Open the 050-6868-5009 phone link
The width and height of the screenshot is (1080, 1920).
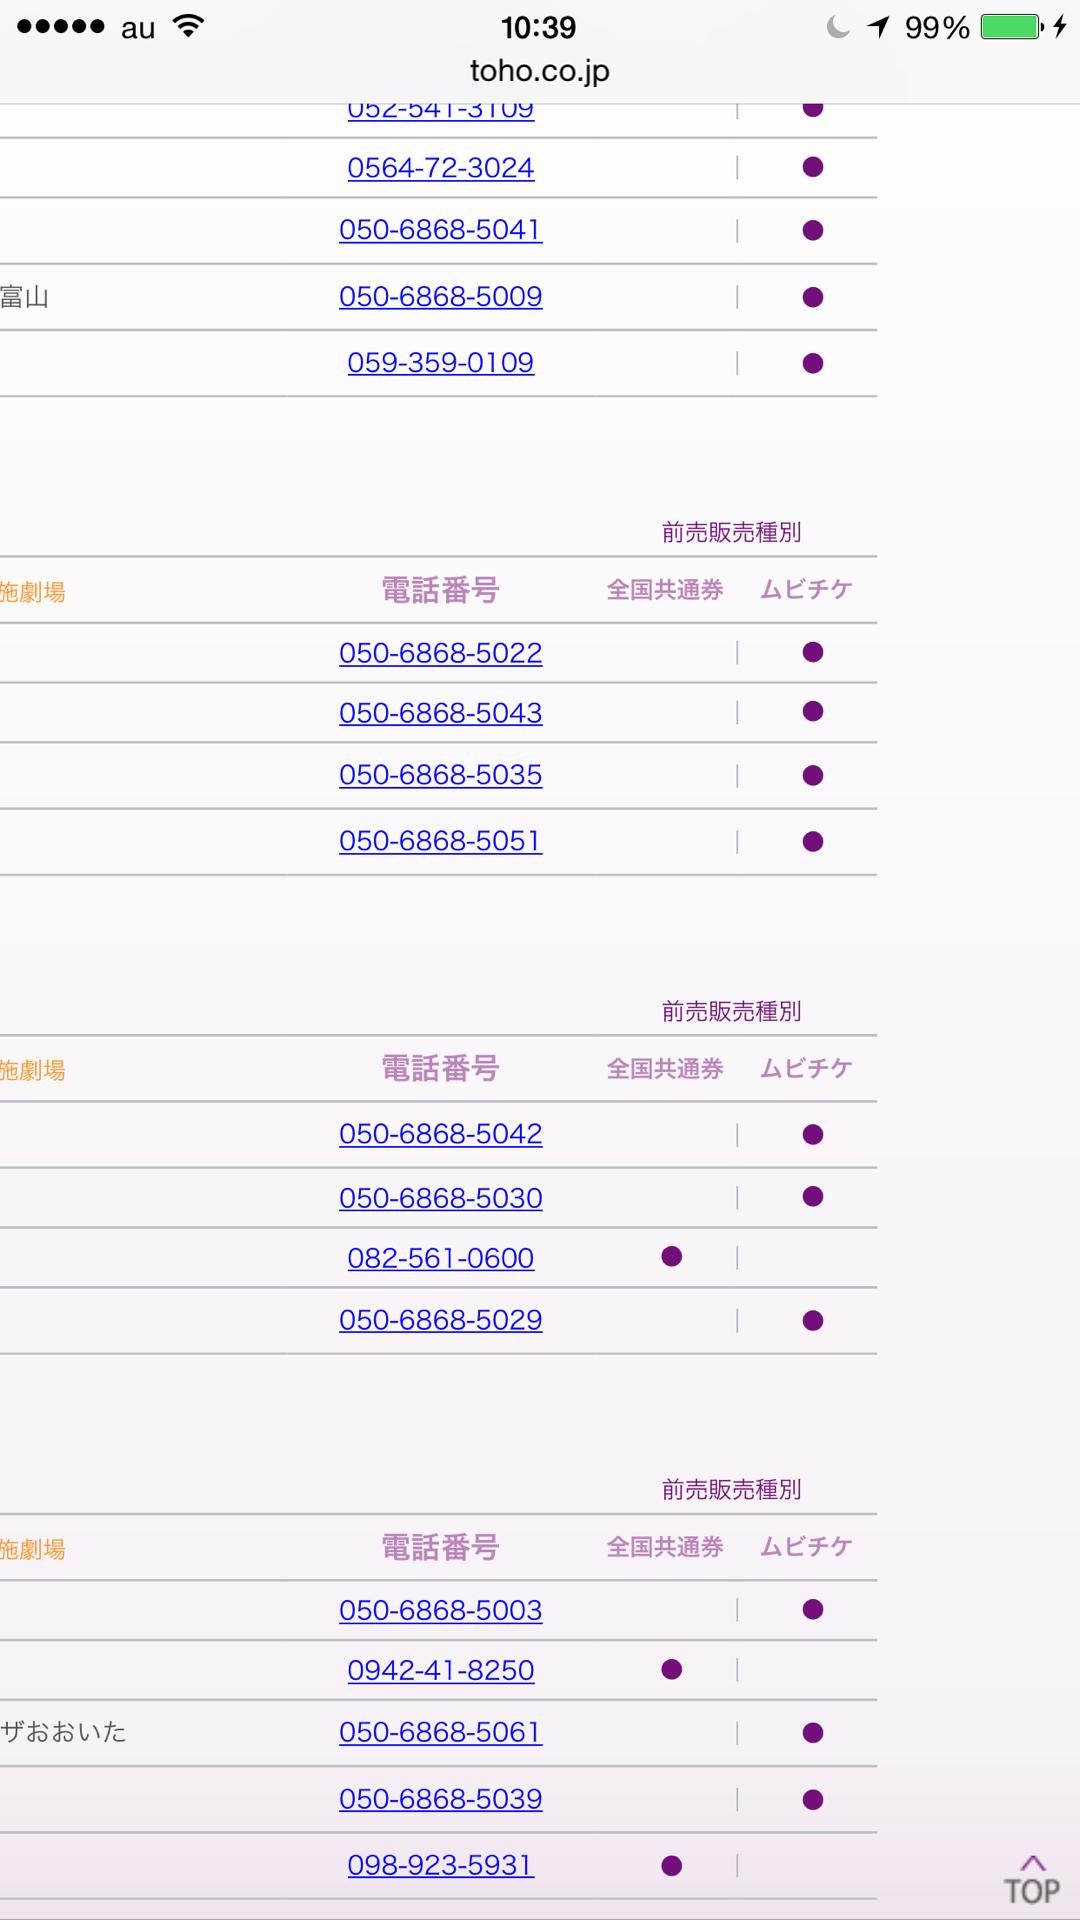pos(440,297)
